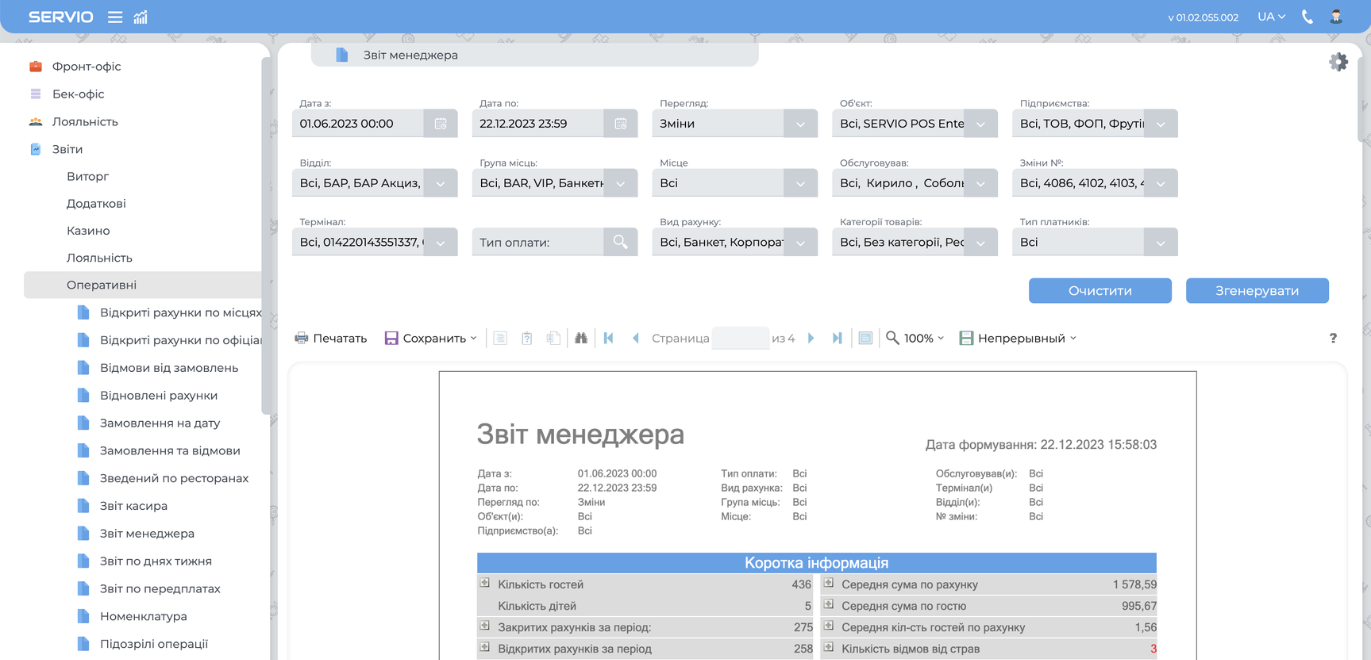
Task: Go to last page of report
Action: [x=837, y=338]
